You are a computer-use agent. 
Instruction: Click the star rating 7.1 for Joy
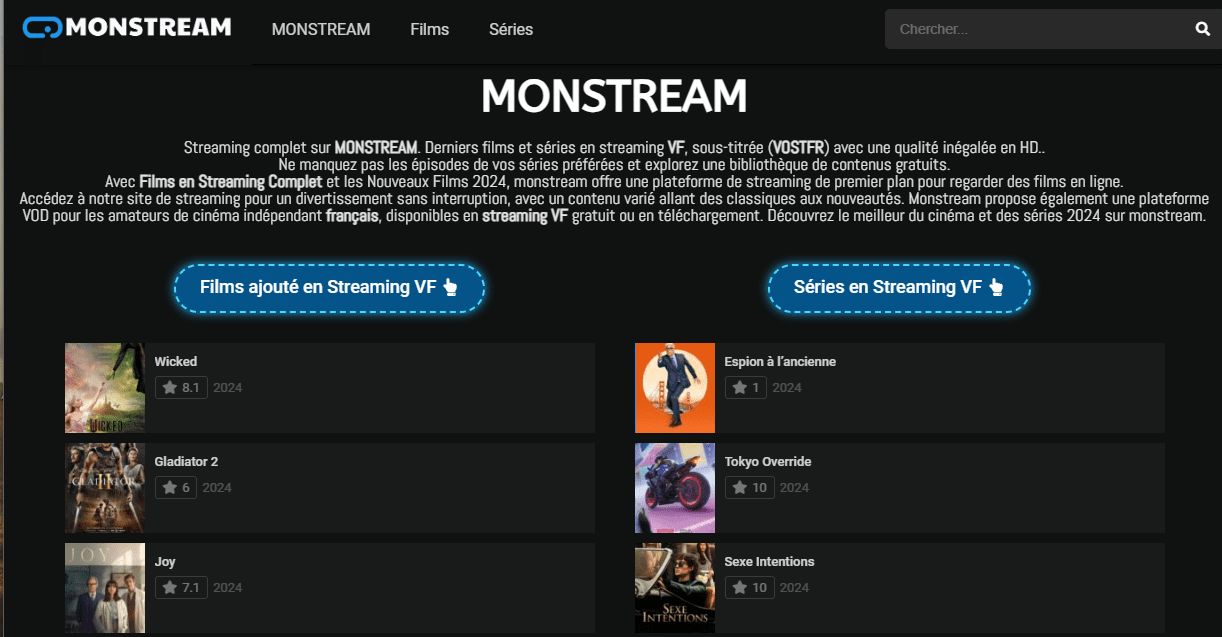[181, 587]
